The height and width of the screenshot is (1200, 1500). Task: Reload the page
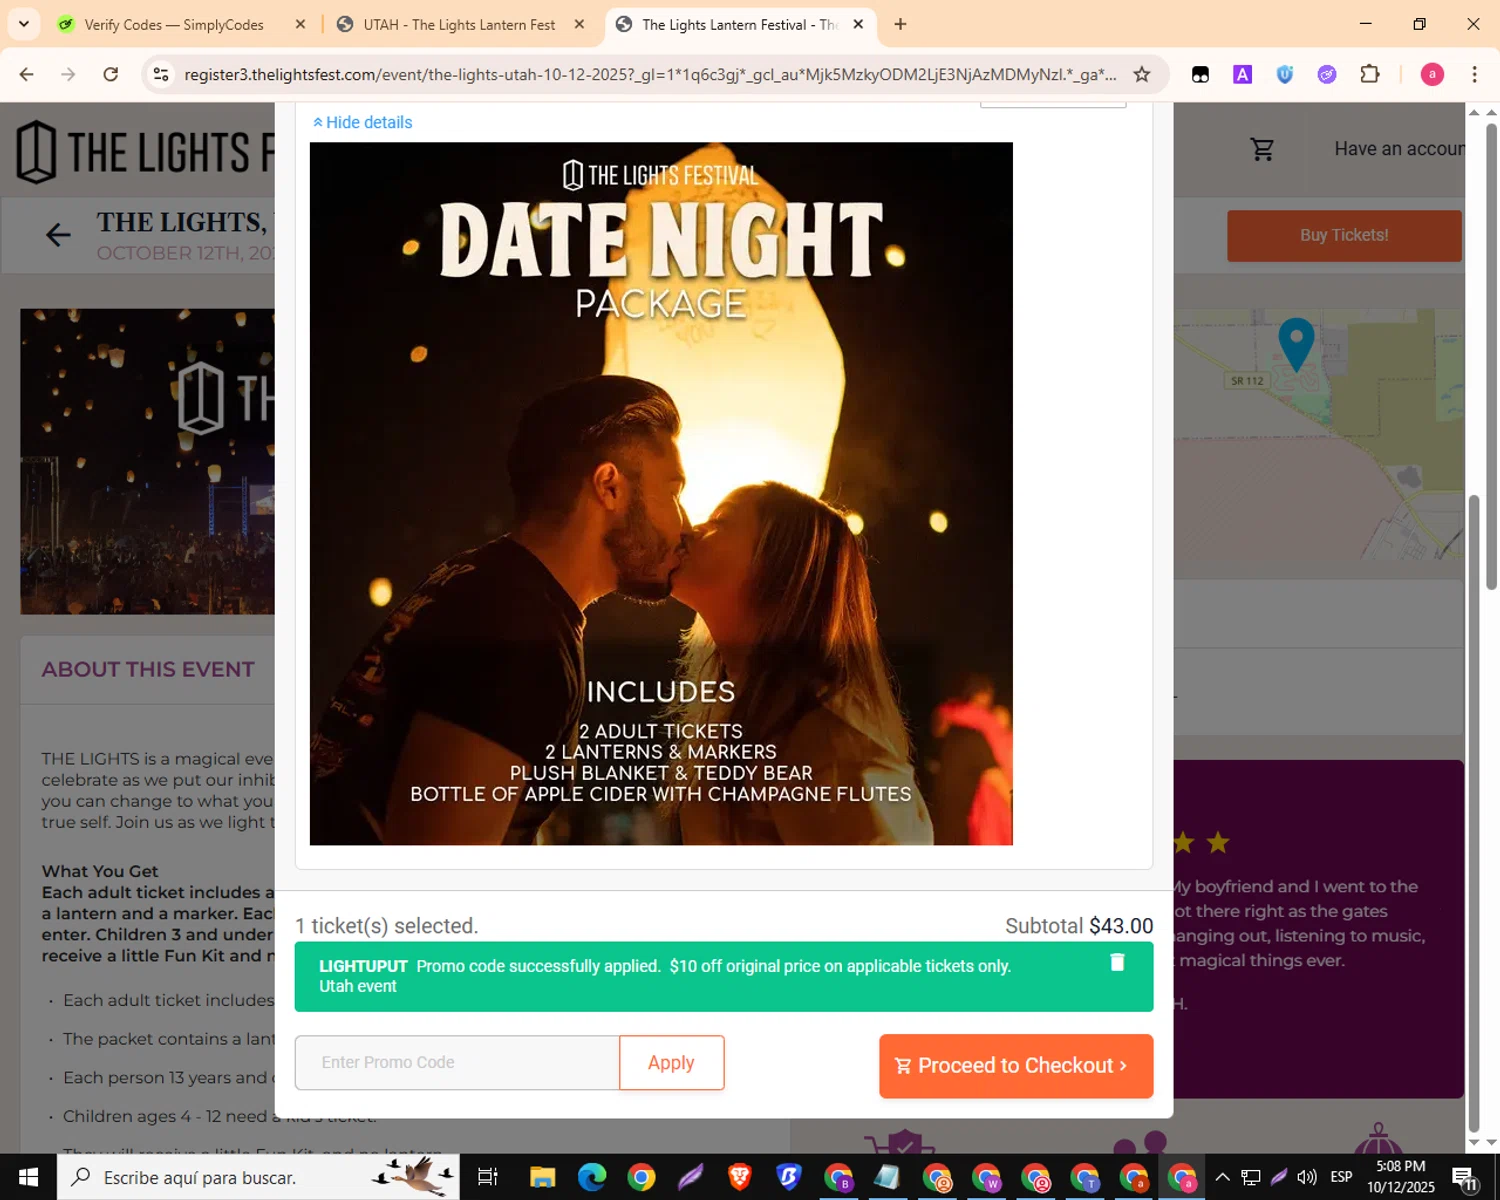pyautogui.click(x=111, y=74)
